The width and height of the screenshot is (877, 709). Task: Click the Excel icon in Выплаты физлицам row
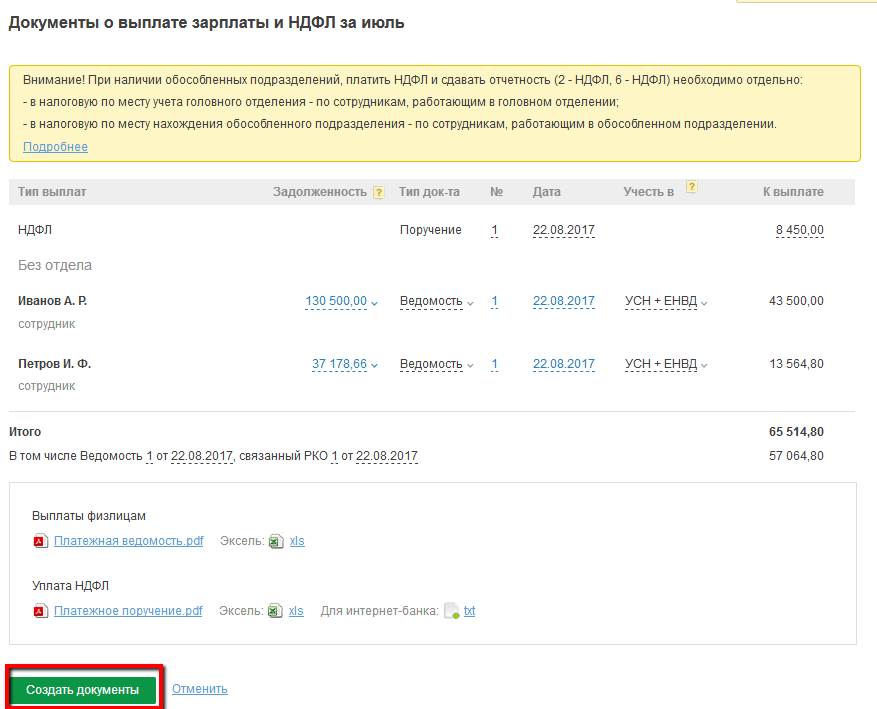tap(276, 541)
